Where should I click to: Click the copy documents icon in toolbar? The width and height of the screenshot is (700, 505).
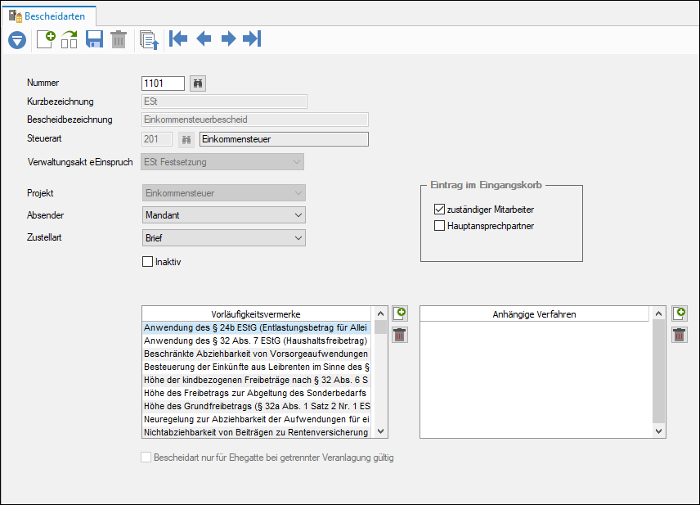click(149, 40)
